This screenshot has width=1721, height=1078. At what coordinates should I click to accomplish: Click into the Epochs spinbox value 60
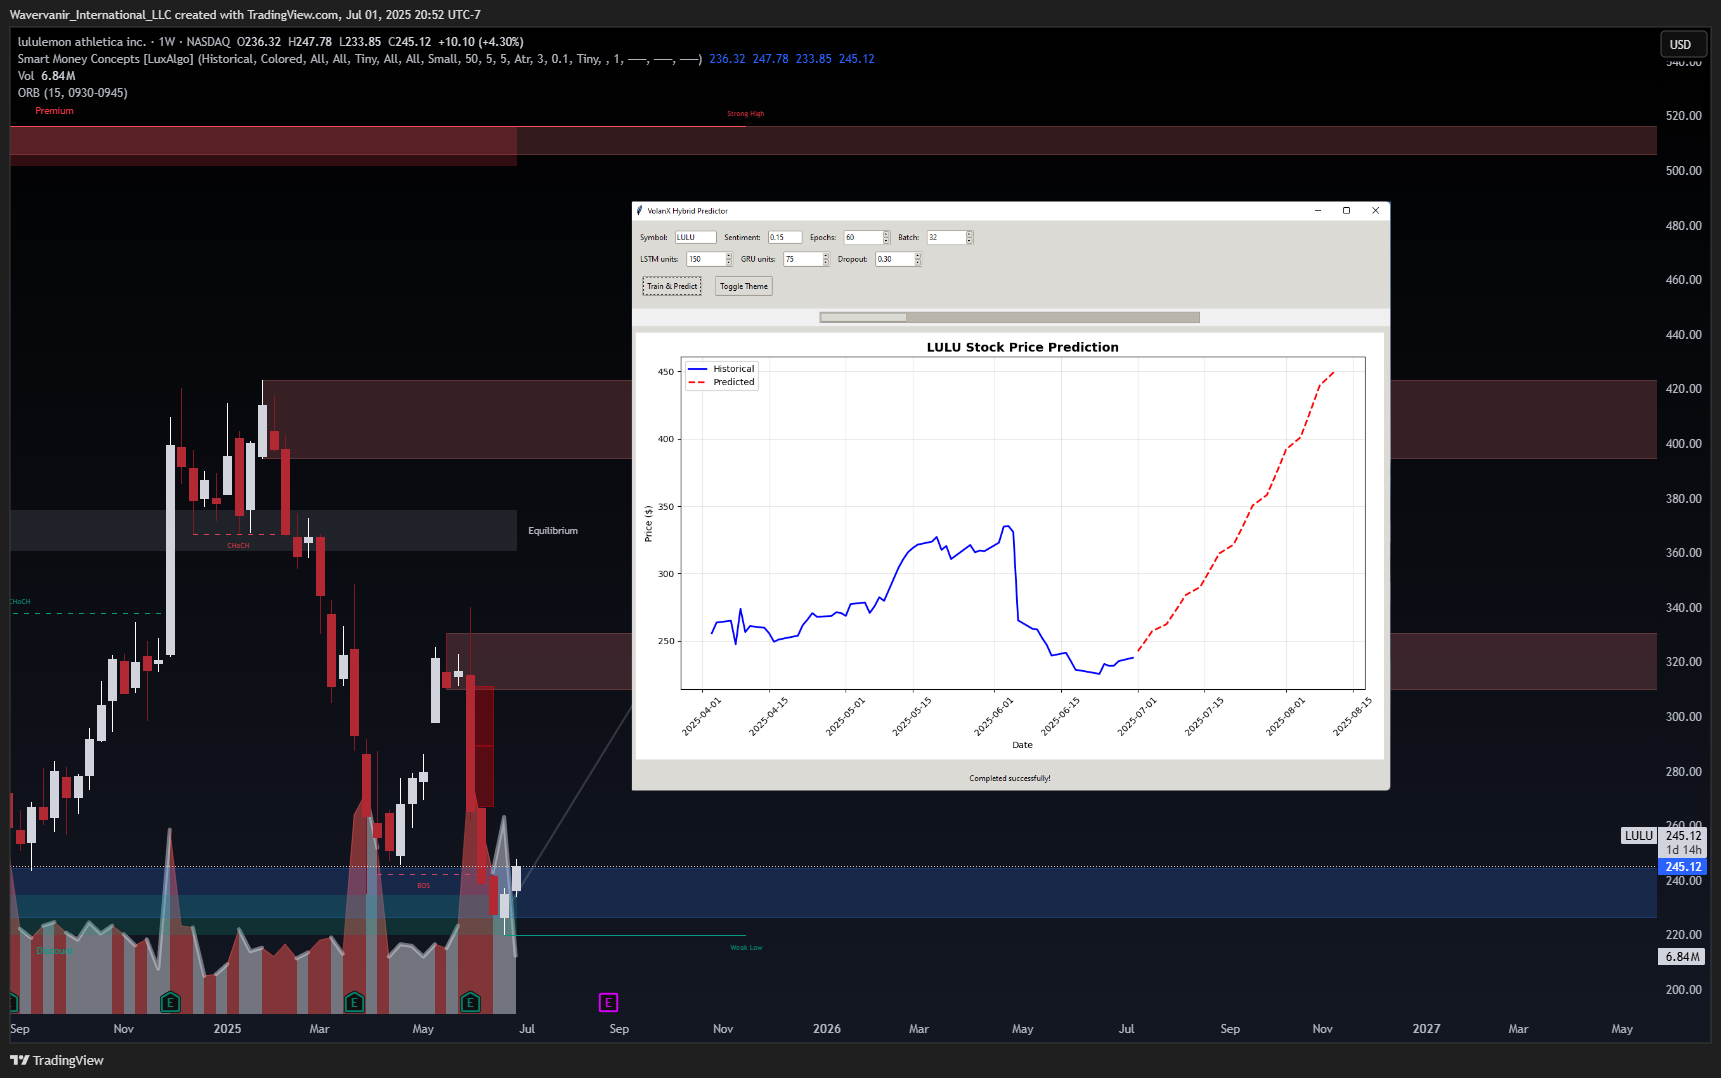[x=863, y=237]
